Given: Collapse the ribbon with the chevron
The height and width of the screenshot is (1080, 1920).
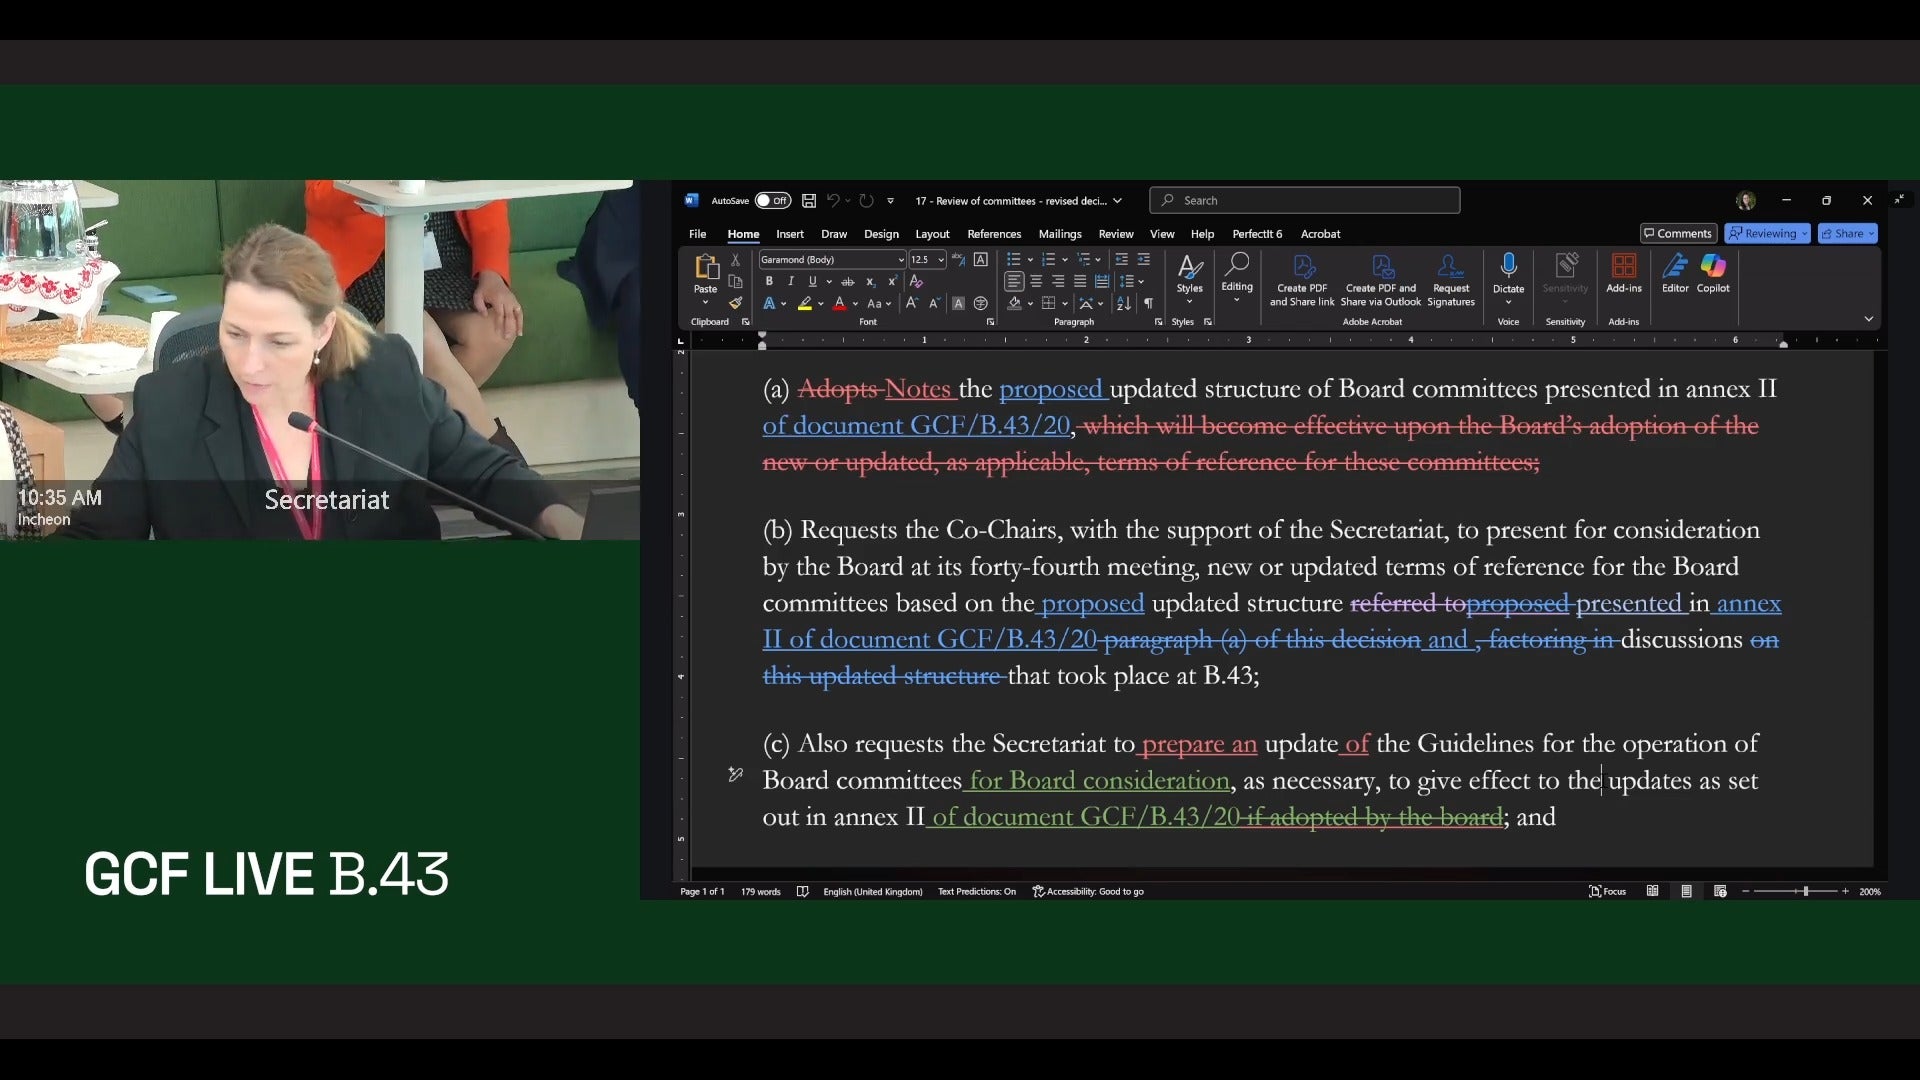Looking at the screenshot, I should [x=1868, y=319].
